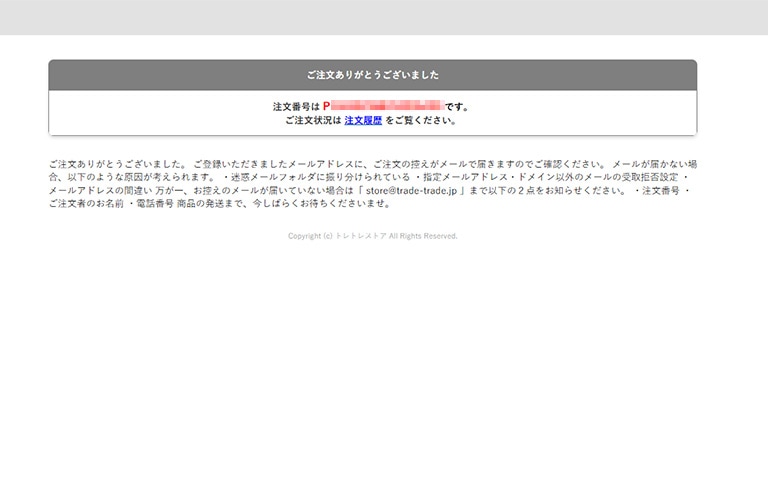
Task: Click the 電話番号 text in paragraph
Action: [155, 204]
